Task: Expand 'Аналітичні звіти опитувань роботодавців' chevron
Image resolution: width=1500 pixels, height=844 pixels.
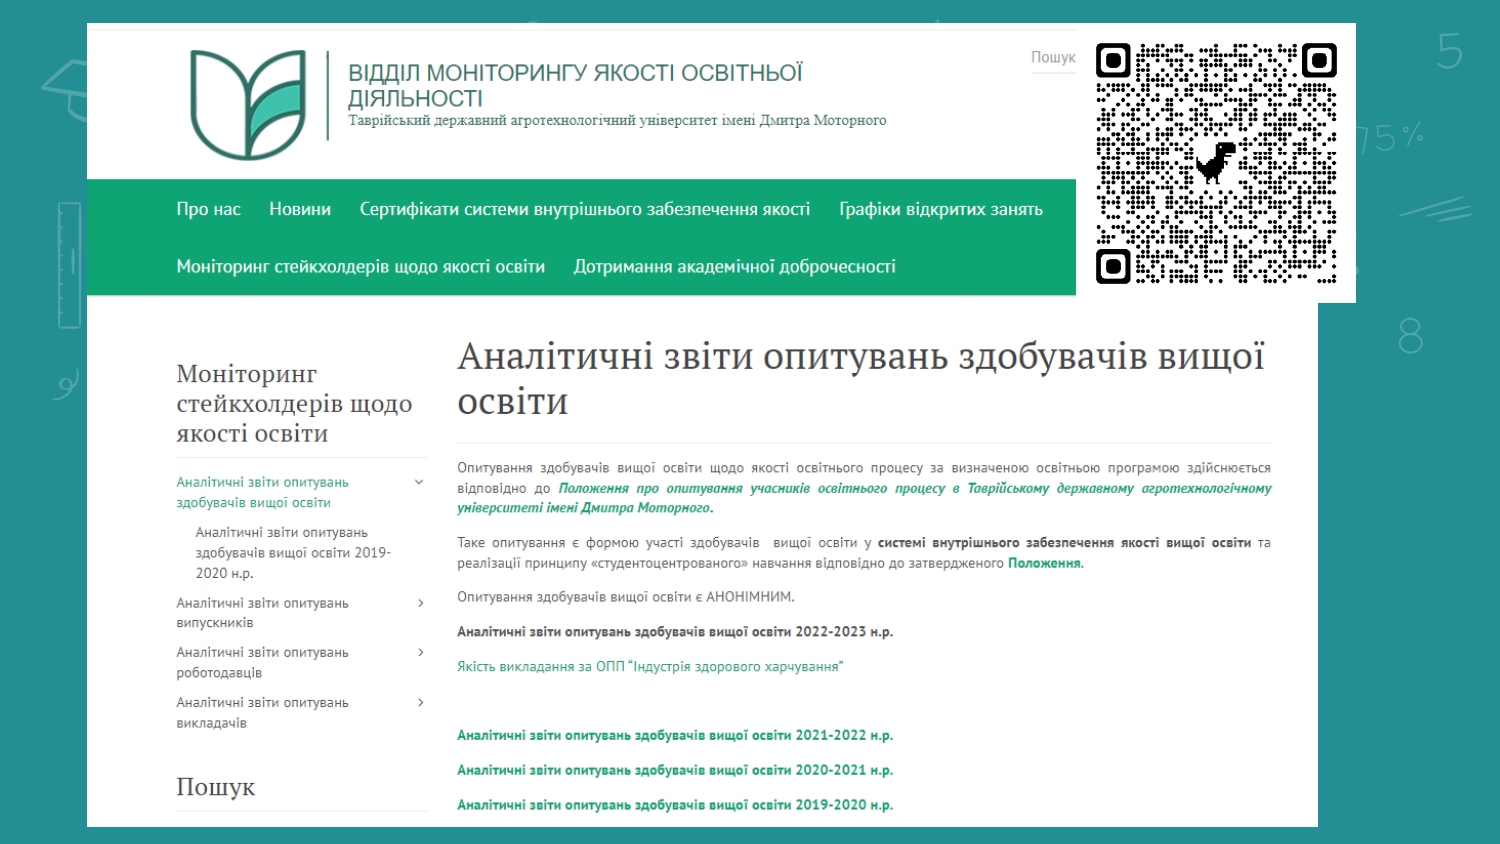Action: (x=420, y=652)
